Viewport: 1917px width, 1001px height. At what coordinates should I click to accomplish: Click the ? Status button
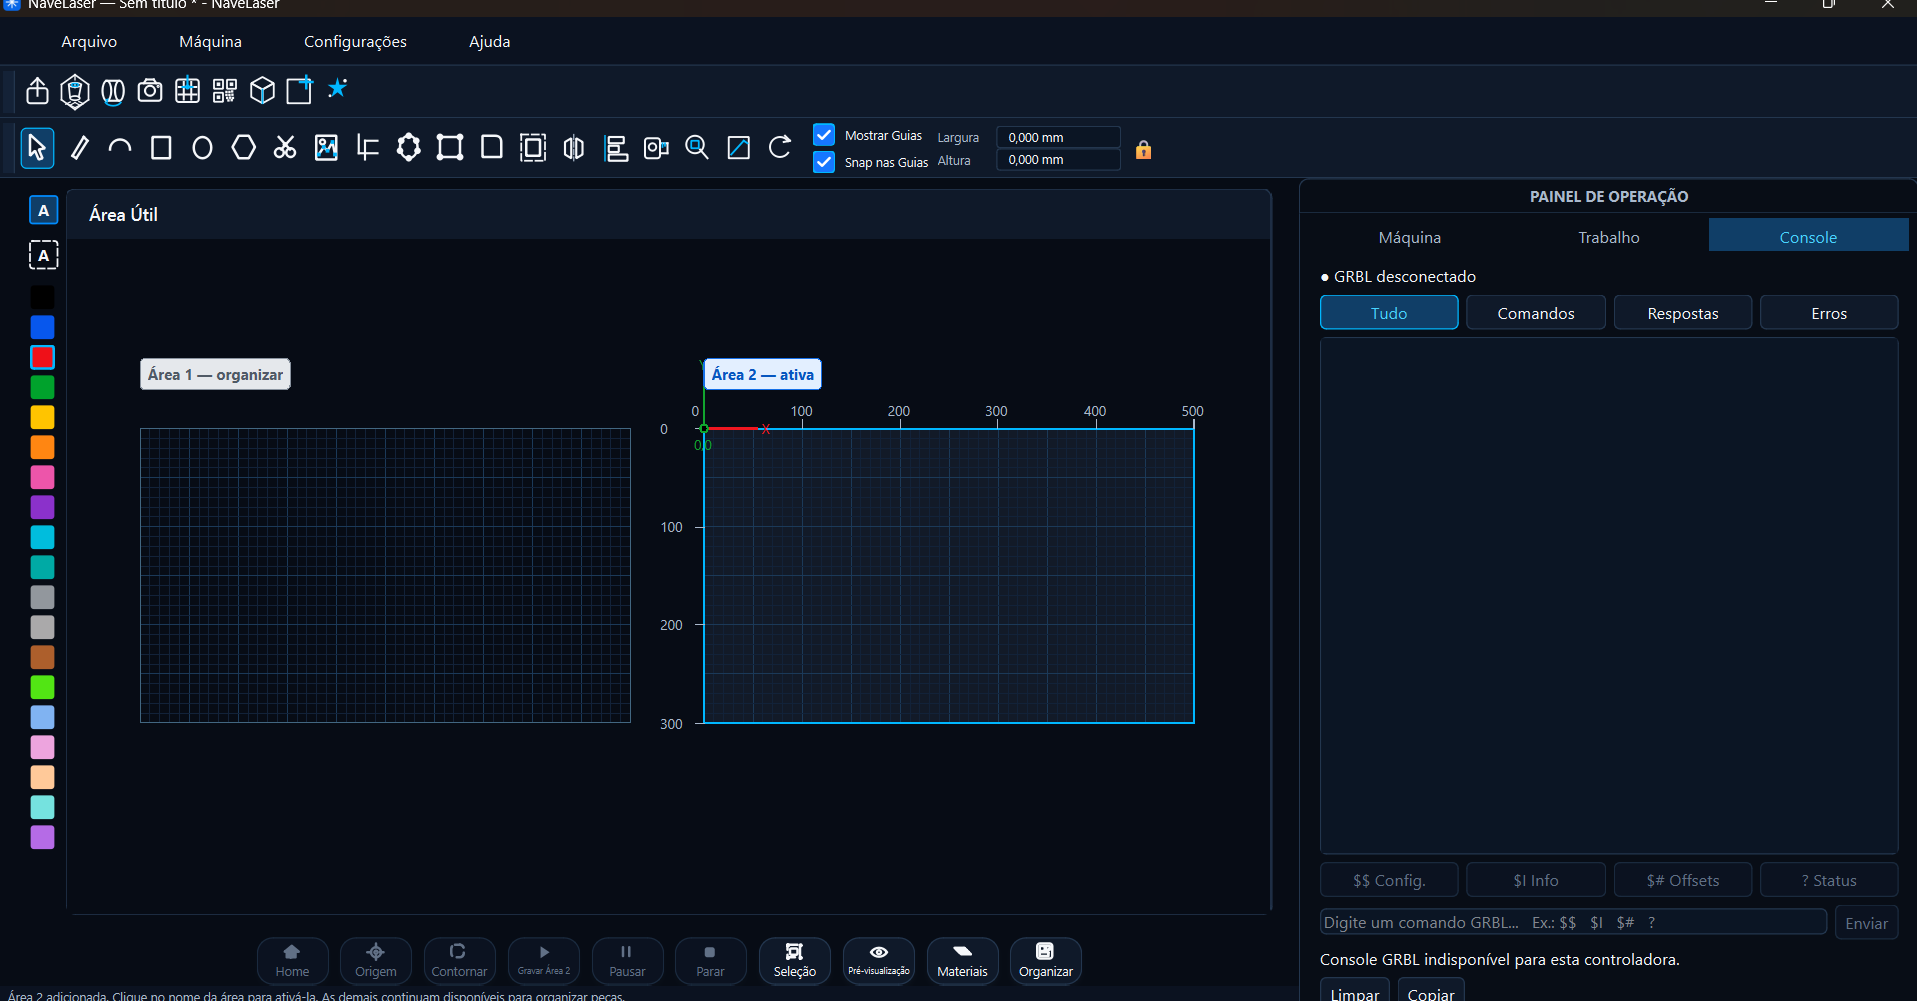1829,880
